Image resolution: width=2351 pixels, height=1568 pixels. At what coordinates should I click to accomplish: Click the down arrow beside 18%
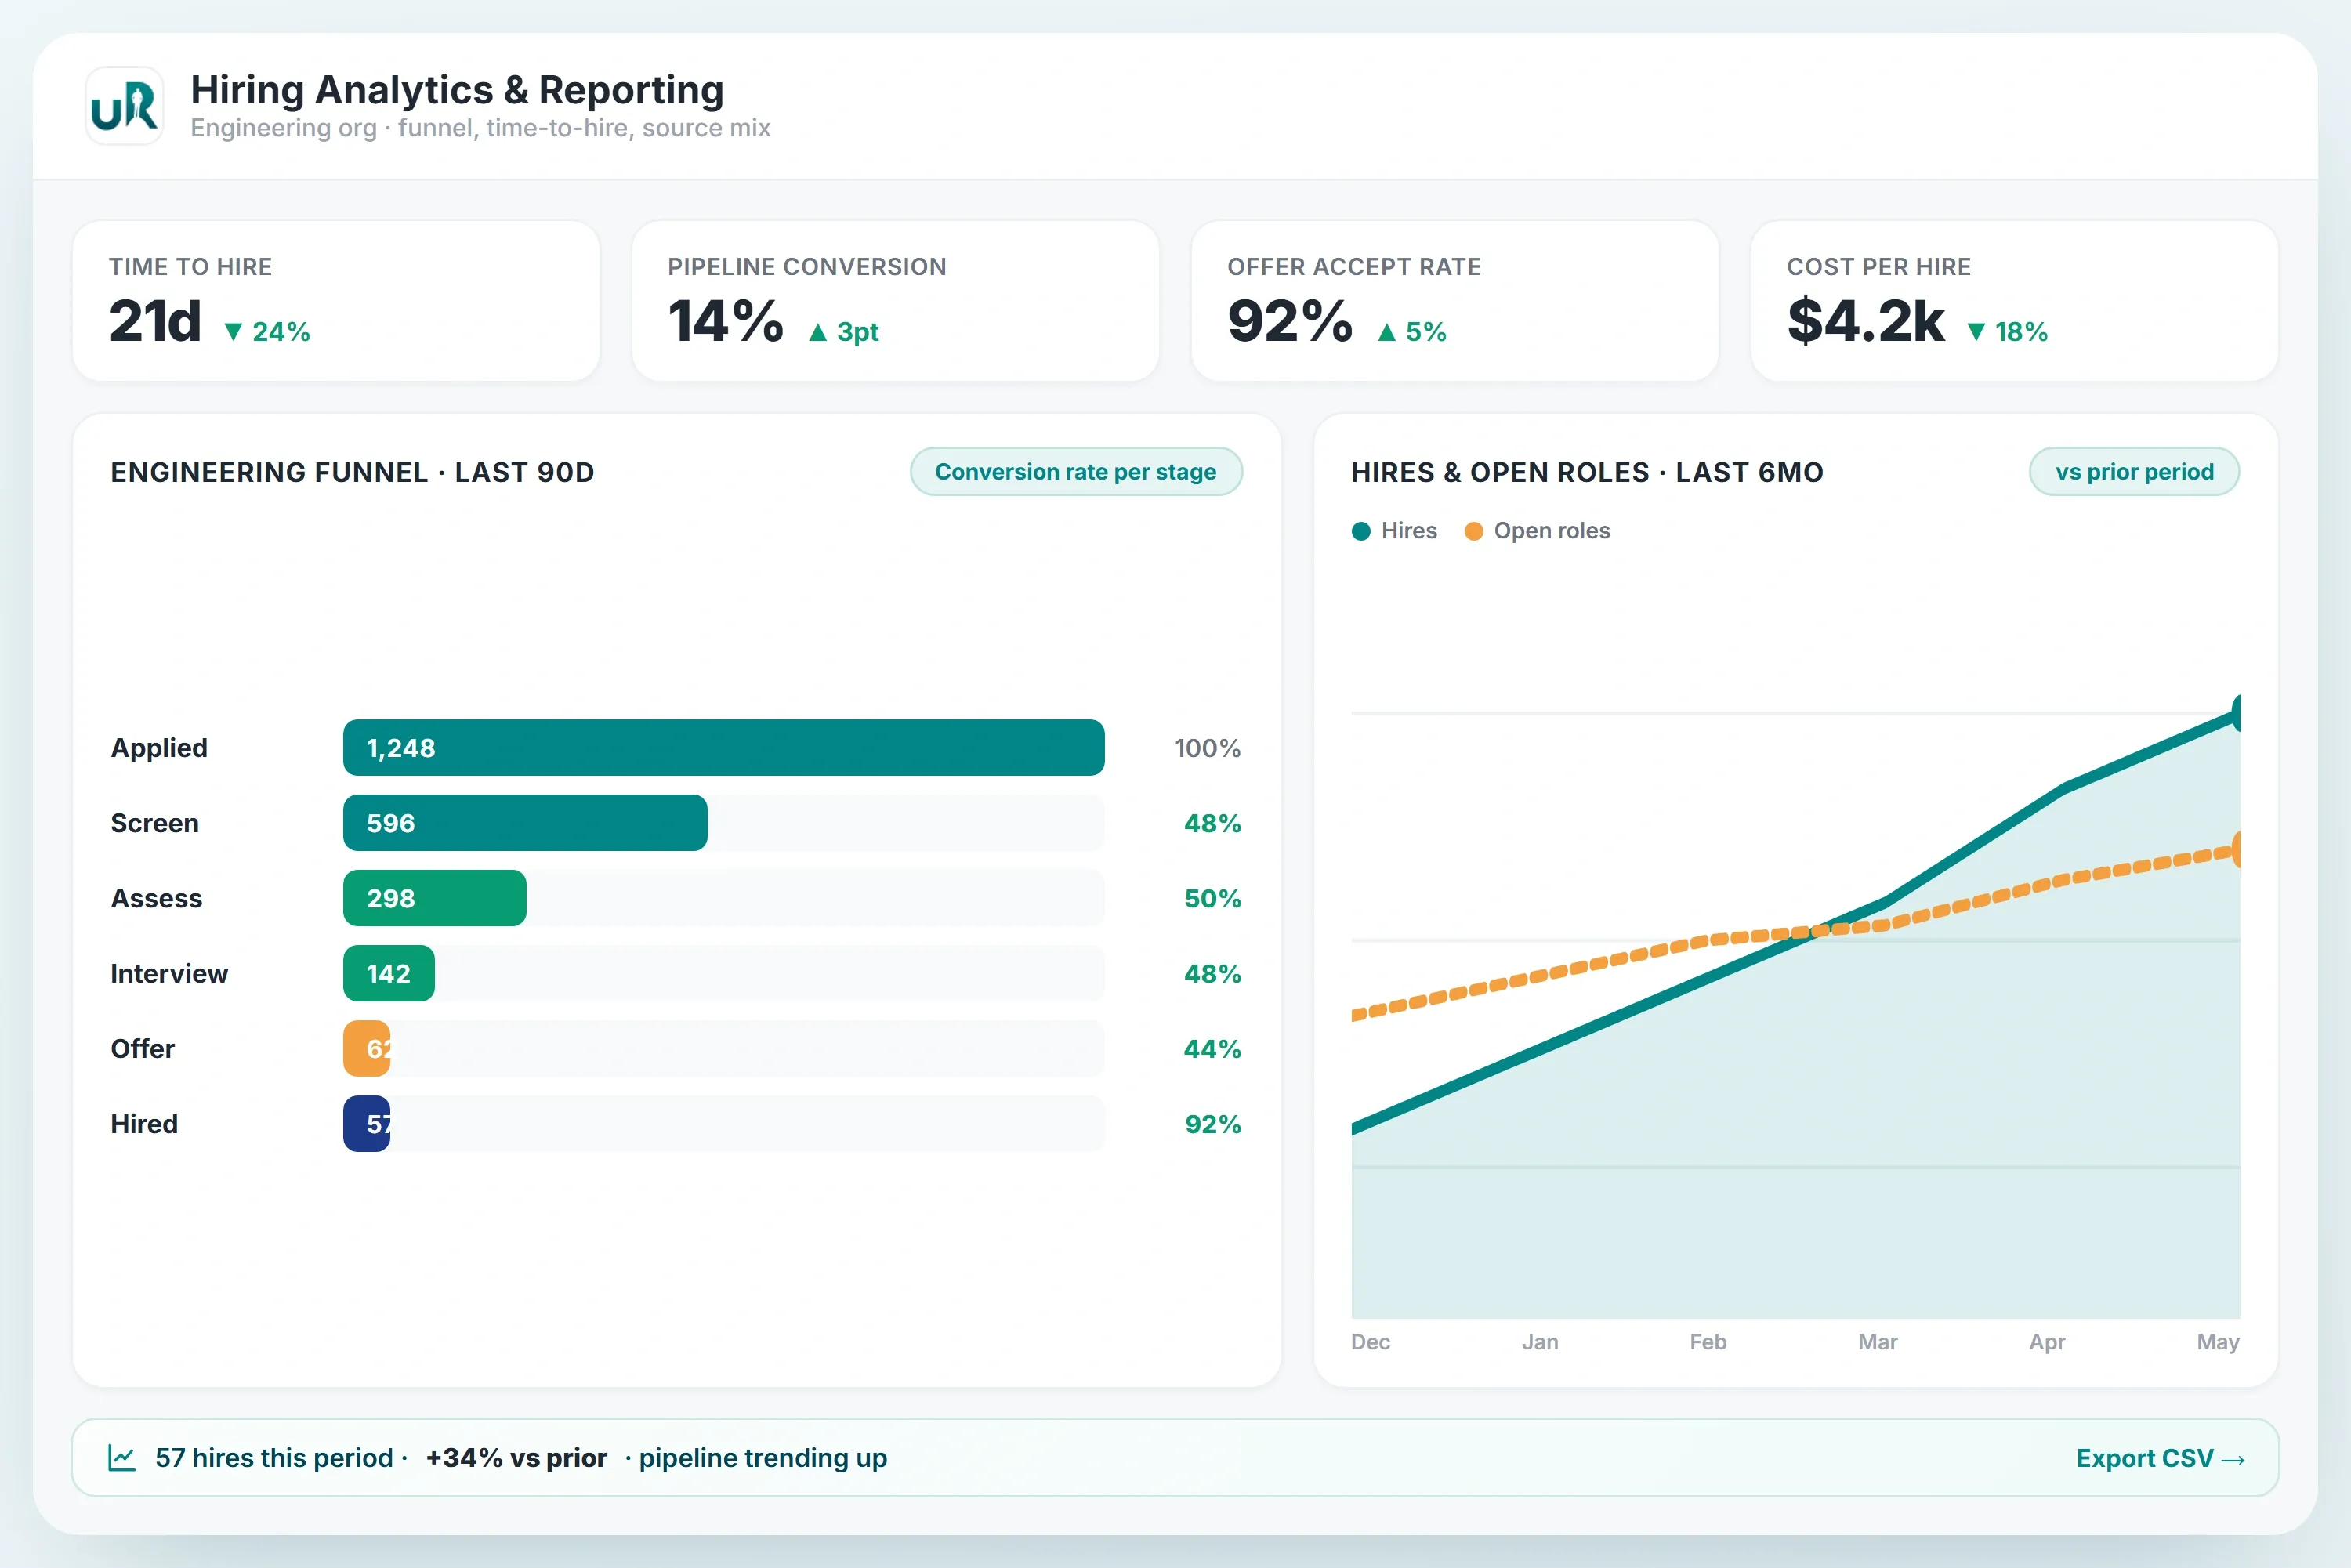coord(1976,332)
